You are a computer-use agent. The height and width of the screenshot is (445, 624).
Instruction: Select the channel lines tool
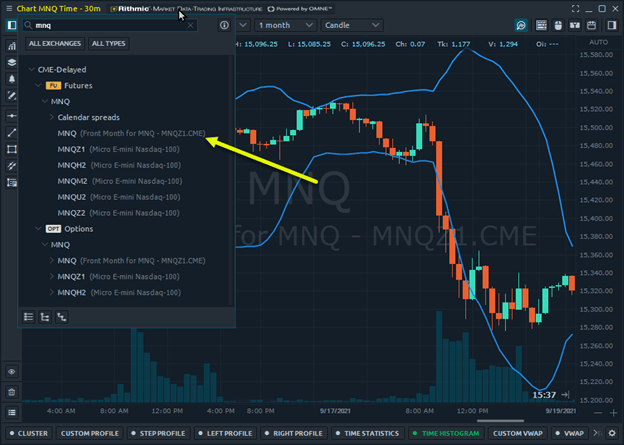point(12,166)
